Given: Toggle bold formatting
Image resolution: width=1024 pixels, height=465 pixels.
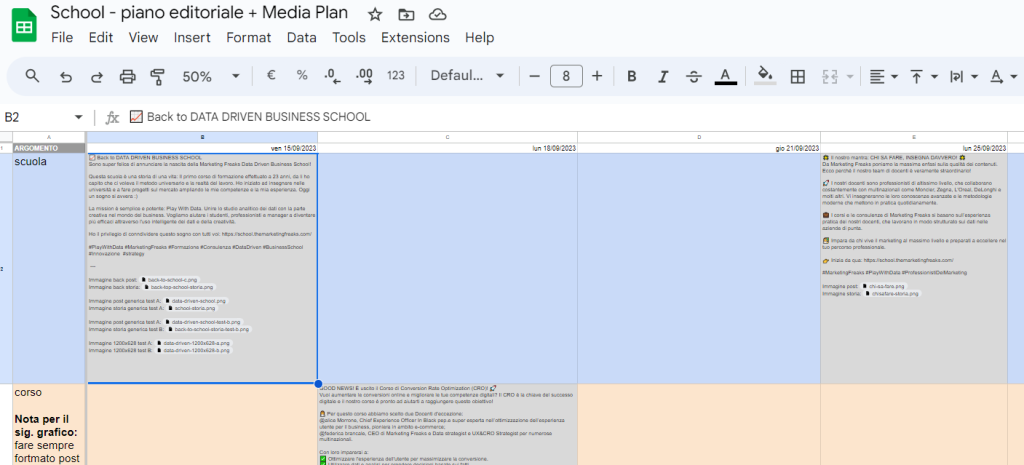Looking at the screenshot, I should pos(632,76).
